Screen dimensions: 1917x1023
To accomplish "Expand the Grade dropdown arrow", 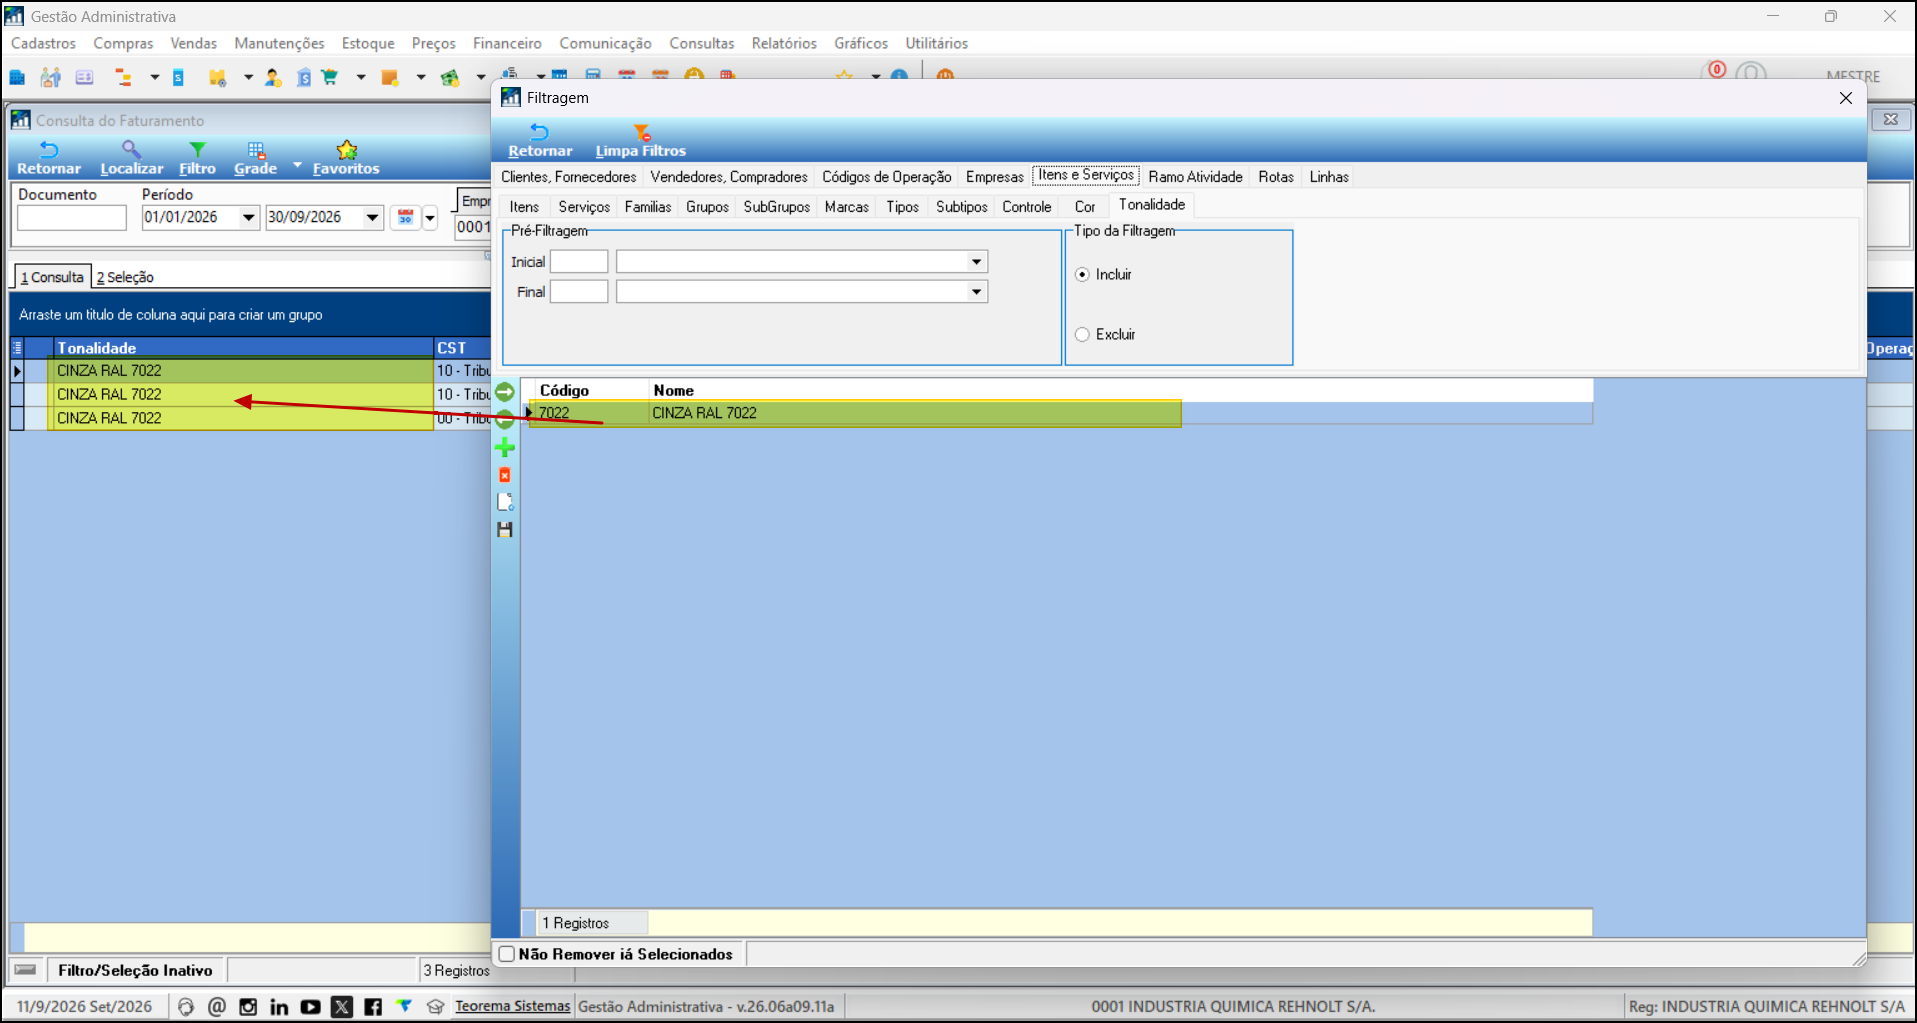I will pyautogui.click(x=297, y=165).
